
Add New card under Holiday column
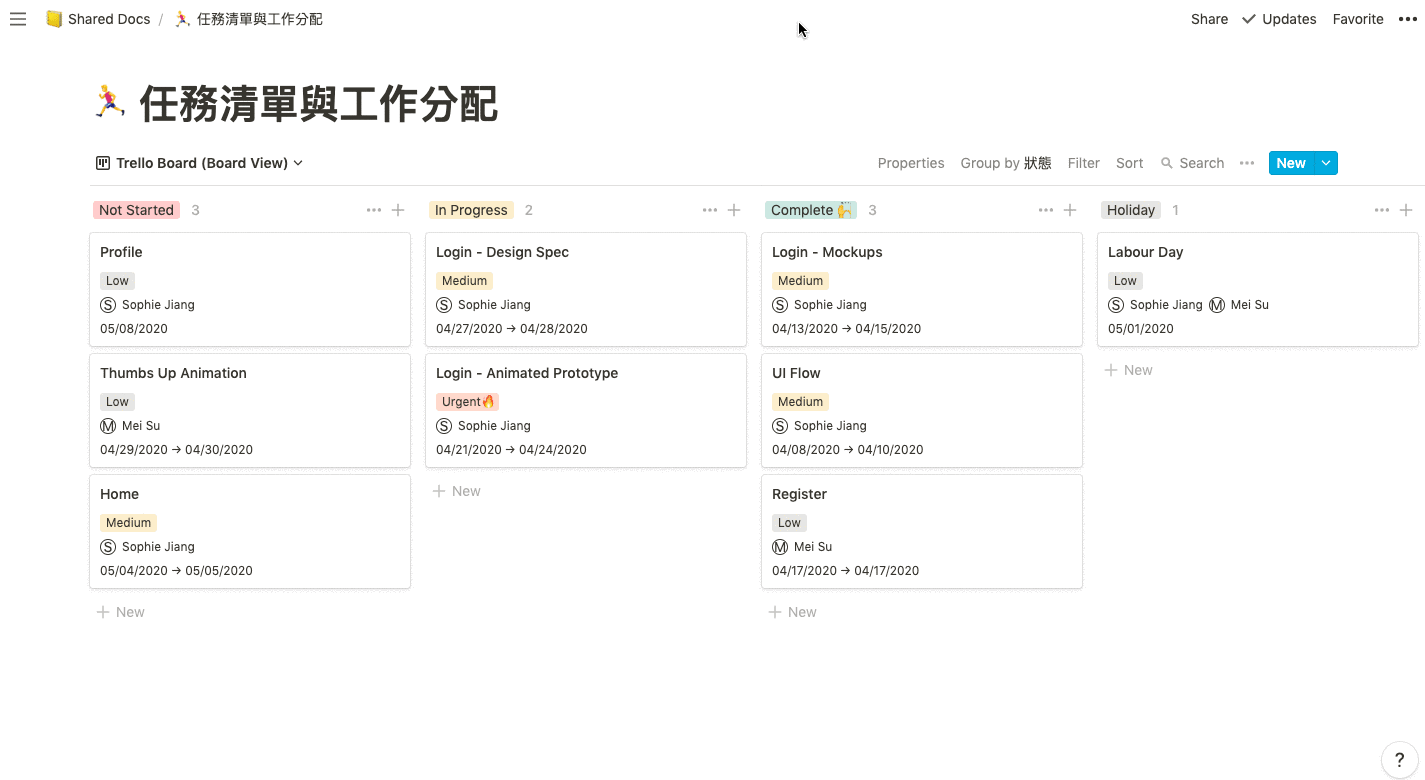(1129, 370)
